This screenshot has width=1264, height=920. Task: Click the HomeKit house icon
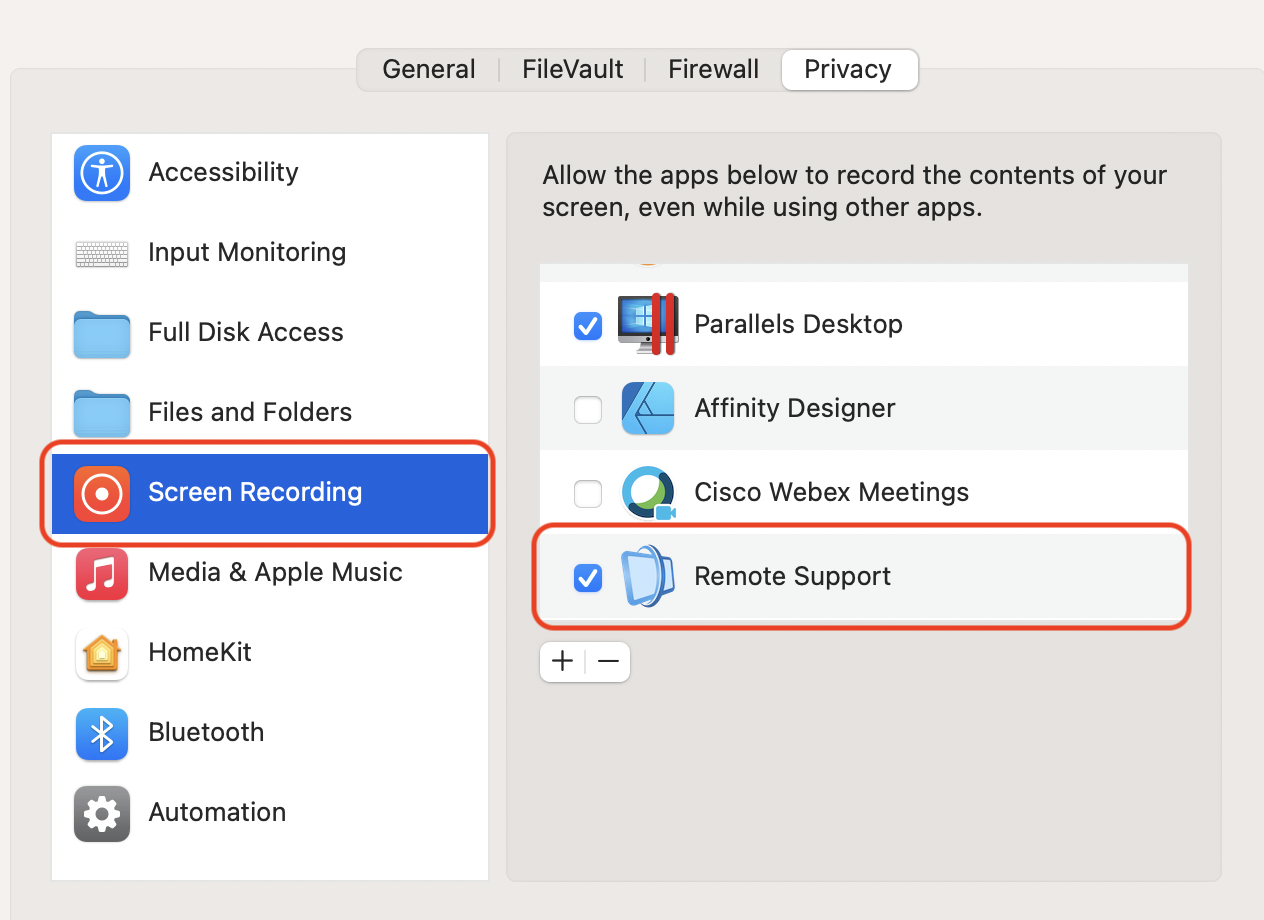(102, 654)
